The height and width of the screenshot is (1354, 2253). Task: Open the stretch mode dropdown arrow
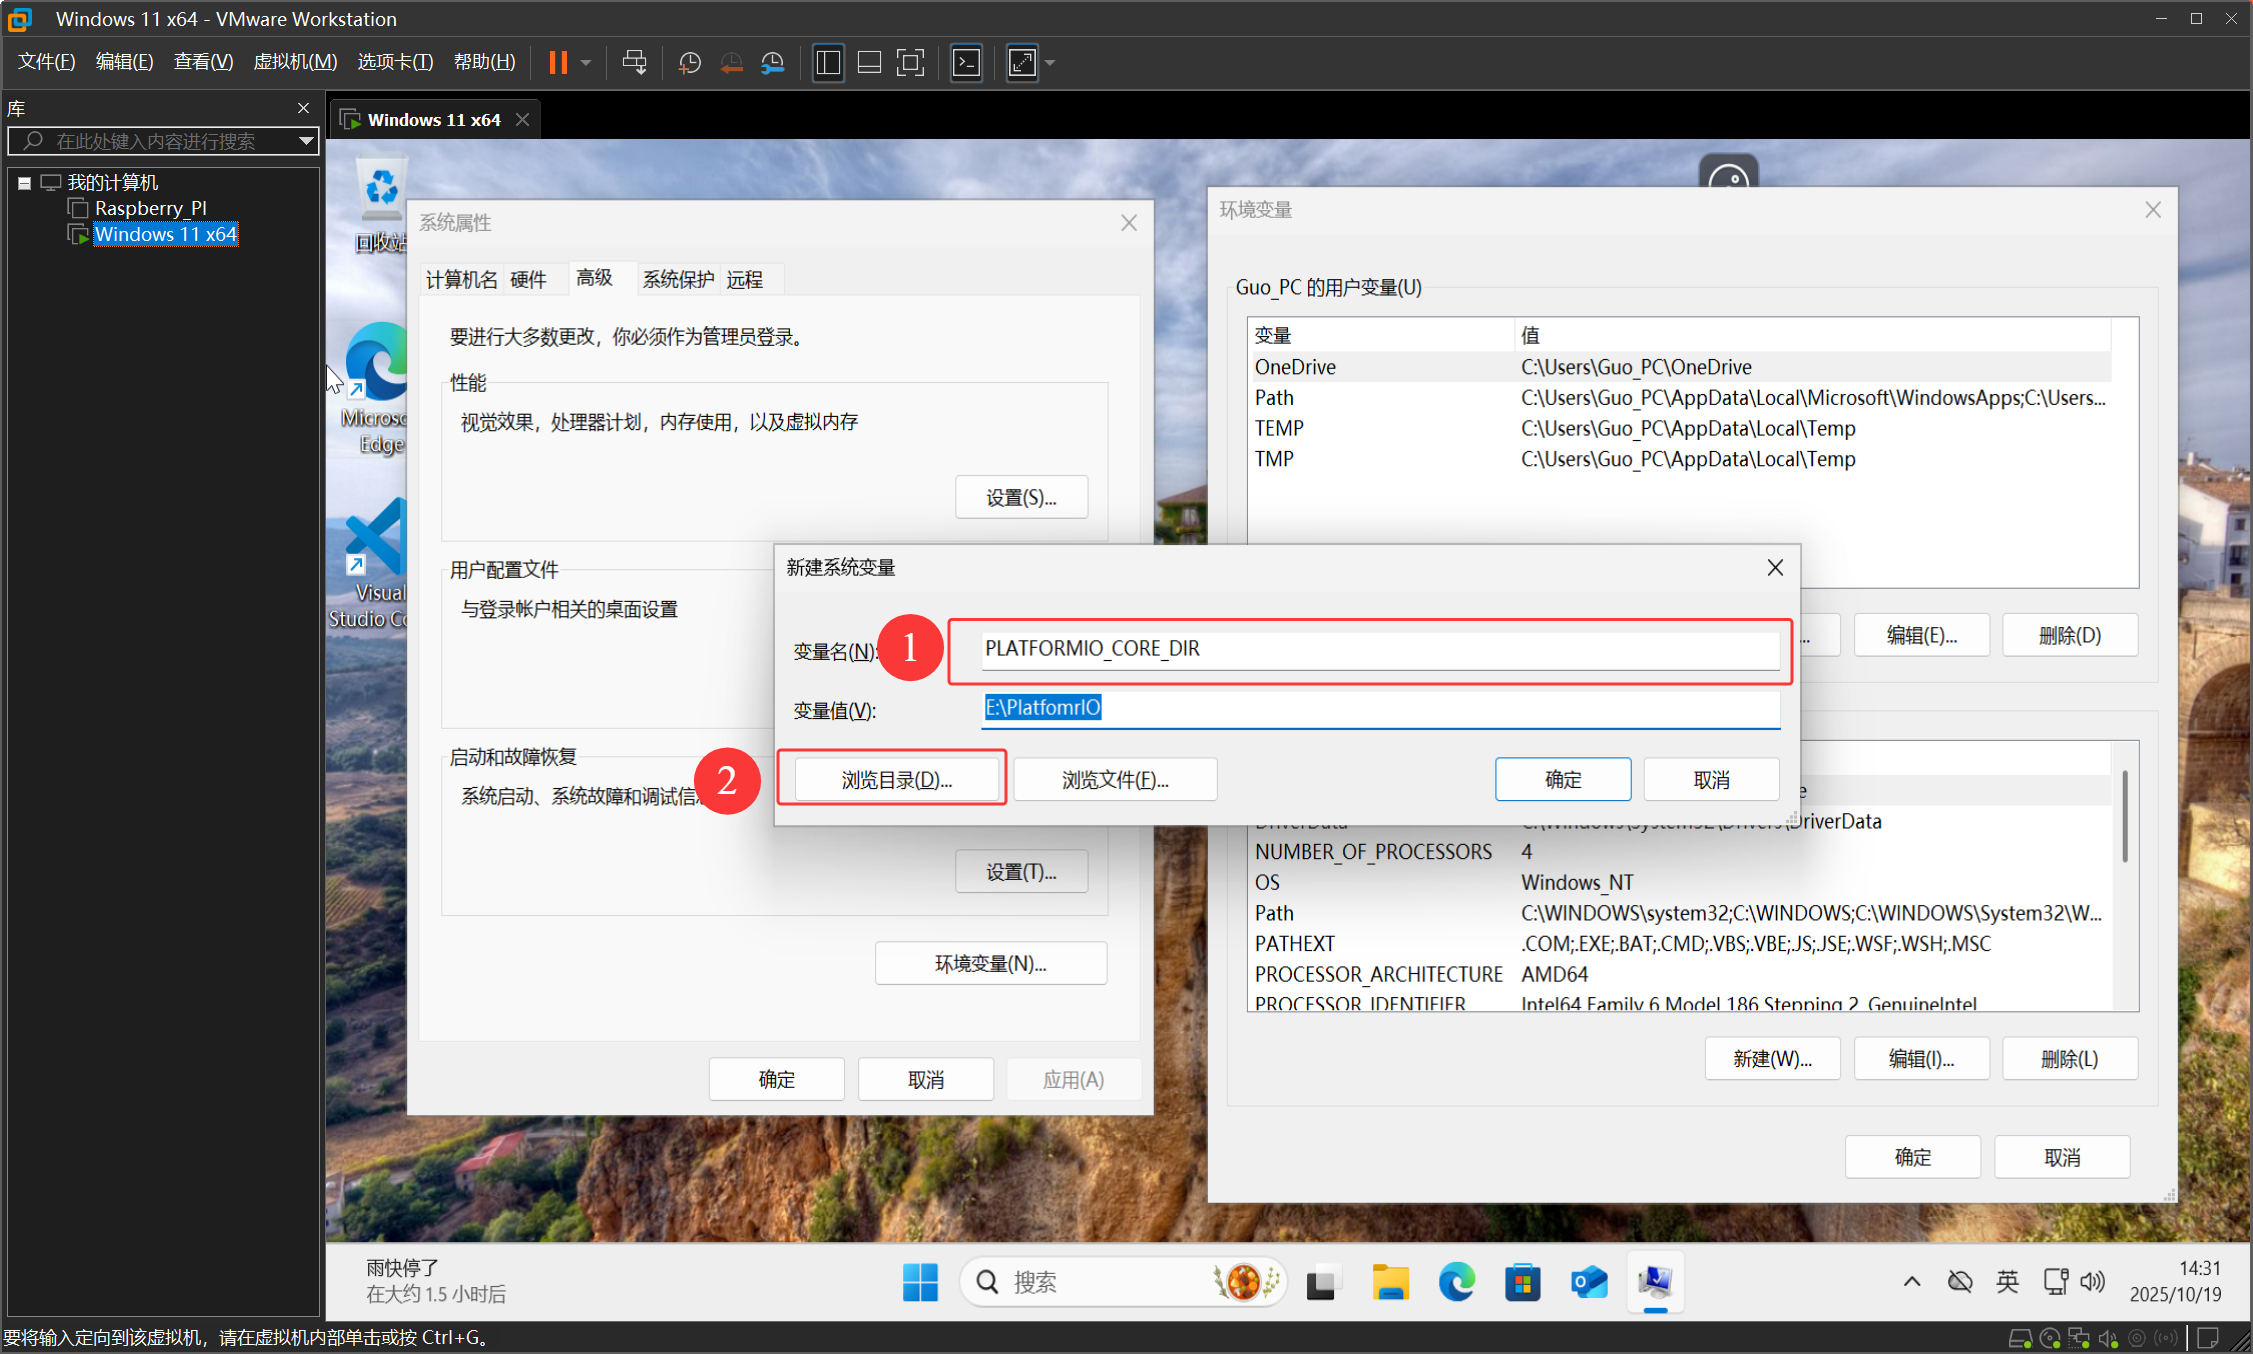tap(1050, 63)
